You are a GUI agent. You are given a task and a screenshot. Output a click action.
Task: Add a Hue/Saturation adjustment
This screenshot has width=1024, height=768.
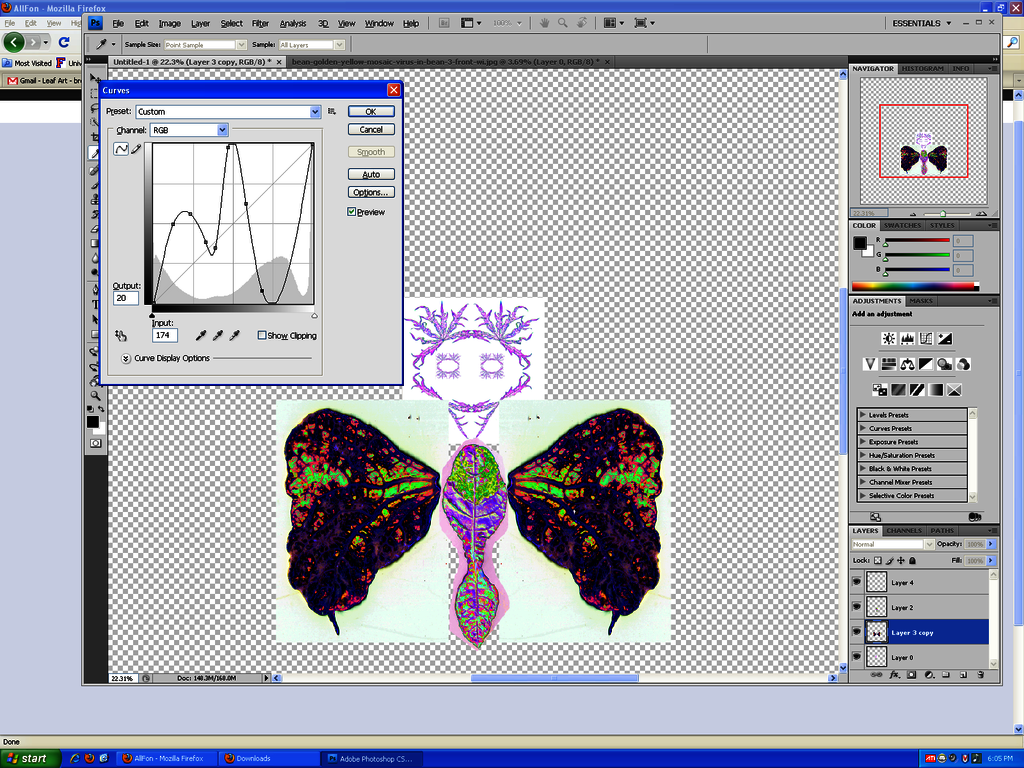coord(889,364)
